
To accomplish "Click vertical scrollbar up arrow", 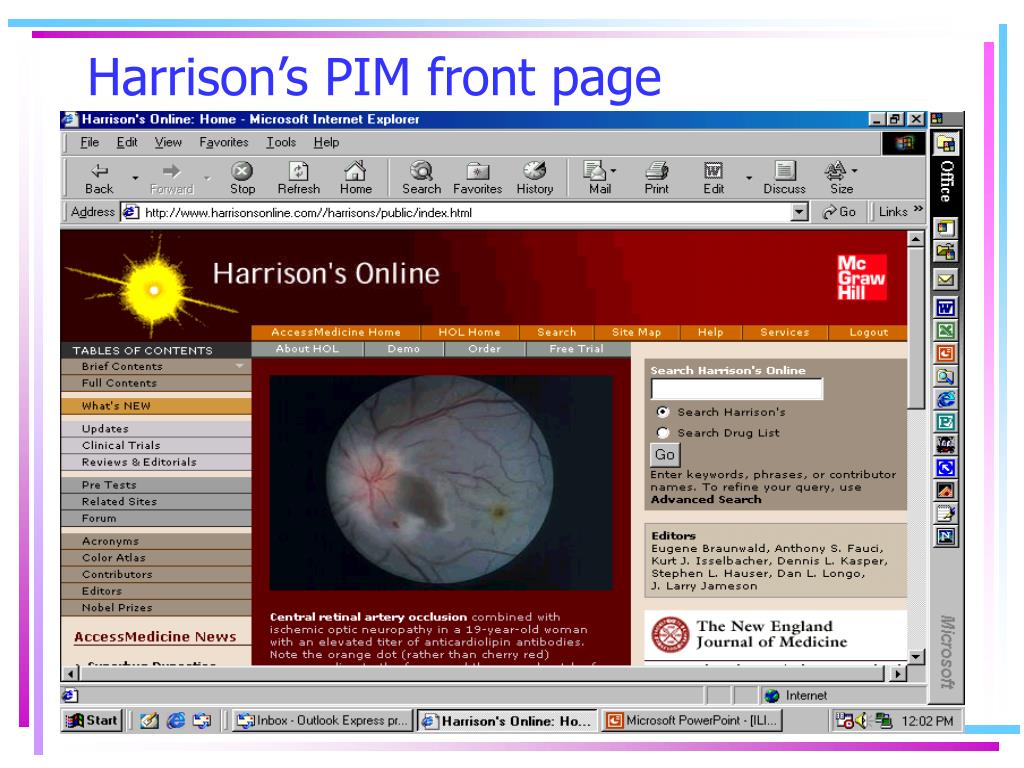I will tap(916, 239).
